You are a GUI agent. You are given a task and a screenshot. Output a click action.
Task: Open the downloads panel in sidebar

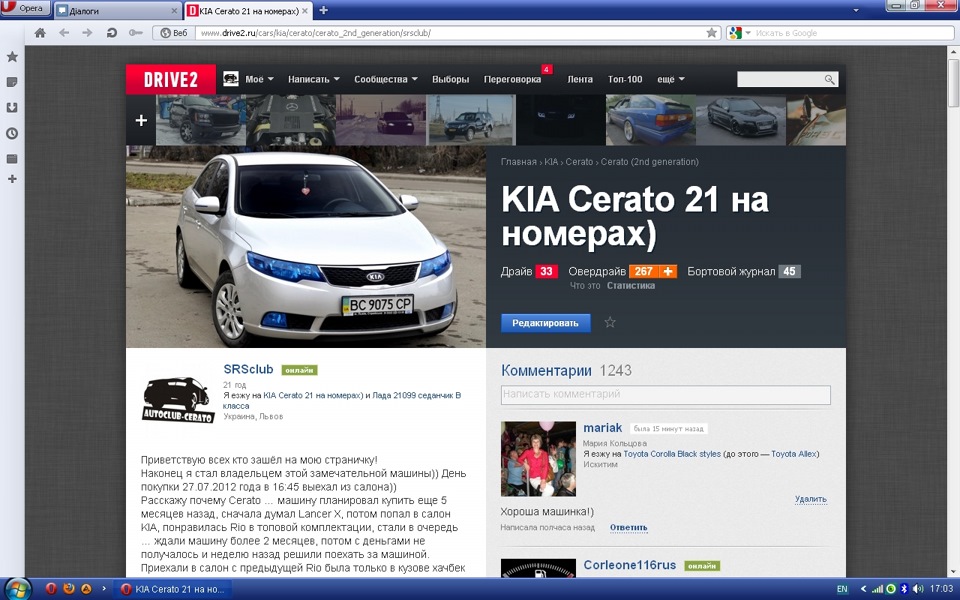(12, 108)
